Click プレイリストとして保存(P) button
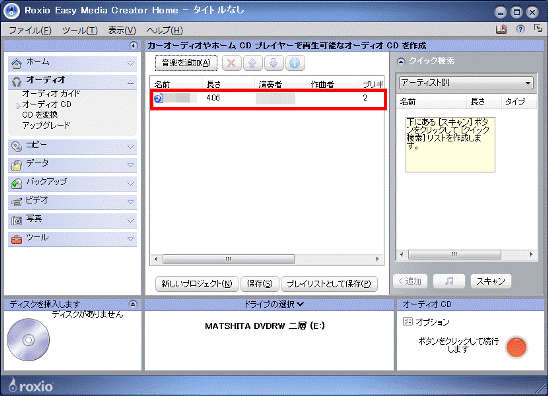548x396 pixels. coord(329,283)
